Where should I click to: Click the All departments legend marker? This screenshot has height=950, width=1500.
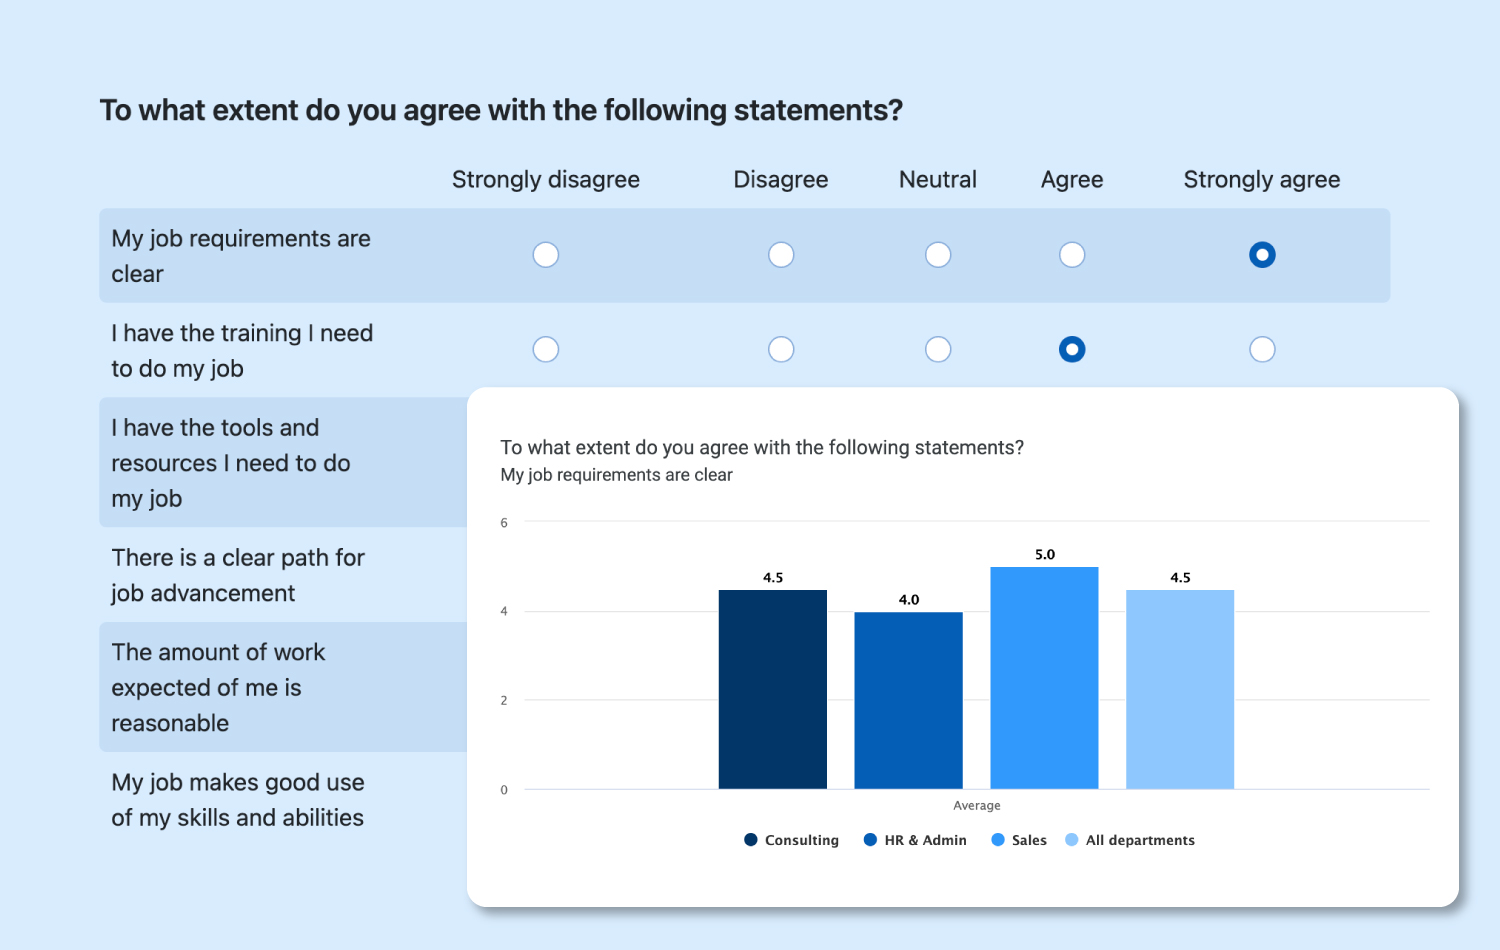[1071, 840]
